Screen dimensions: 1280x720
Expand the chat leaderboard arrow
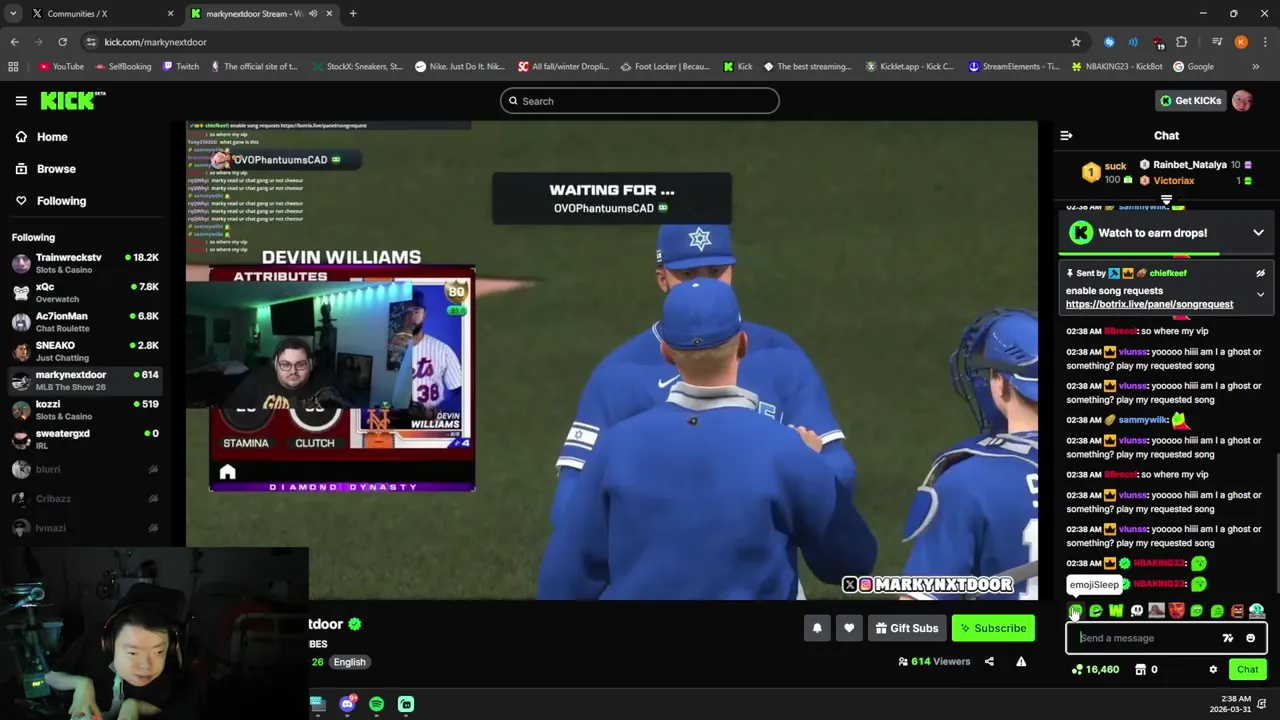click(x=1166, y=200)
